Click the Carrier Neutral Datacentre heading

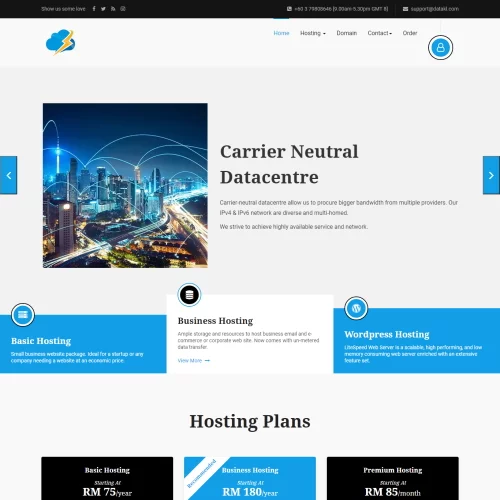point(289,164)
